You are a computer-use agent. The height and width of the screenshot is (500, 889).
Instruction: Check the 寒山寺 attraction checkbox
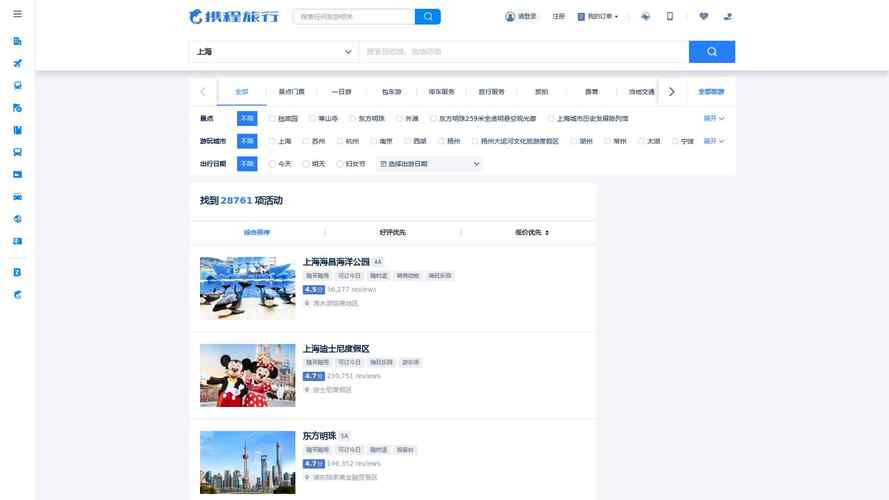[312, 118]
